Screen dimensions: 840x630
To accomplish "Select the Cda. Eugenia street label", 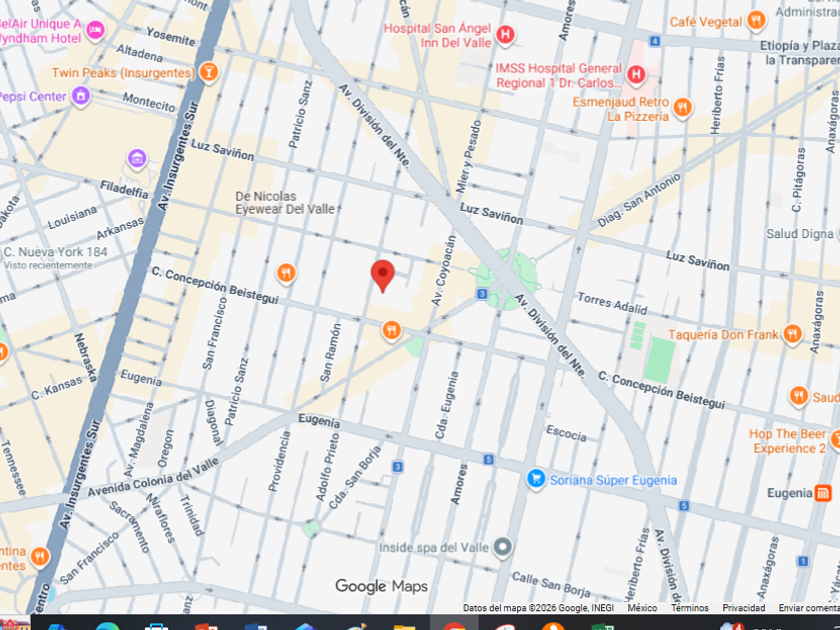I will [446, 406].
